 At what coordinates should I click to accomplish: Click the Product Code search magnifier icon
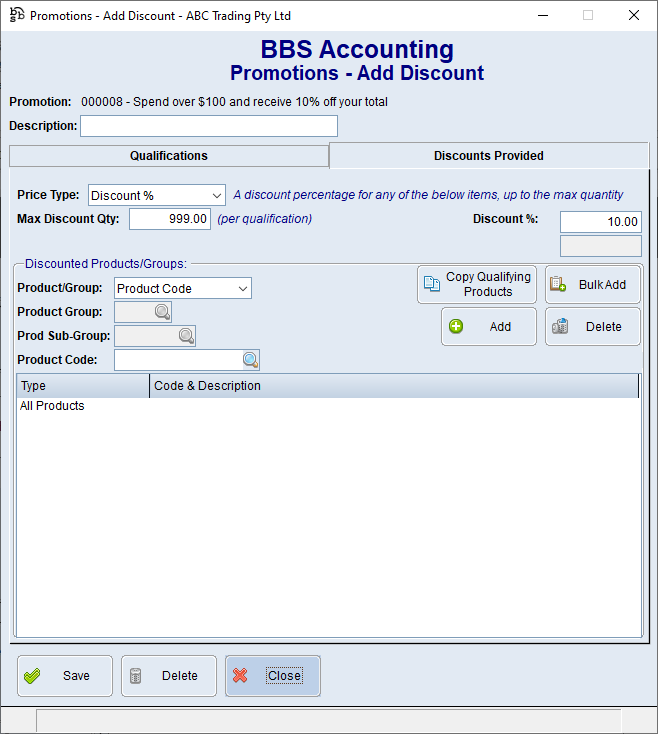(x=250, y=360)
